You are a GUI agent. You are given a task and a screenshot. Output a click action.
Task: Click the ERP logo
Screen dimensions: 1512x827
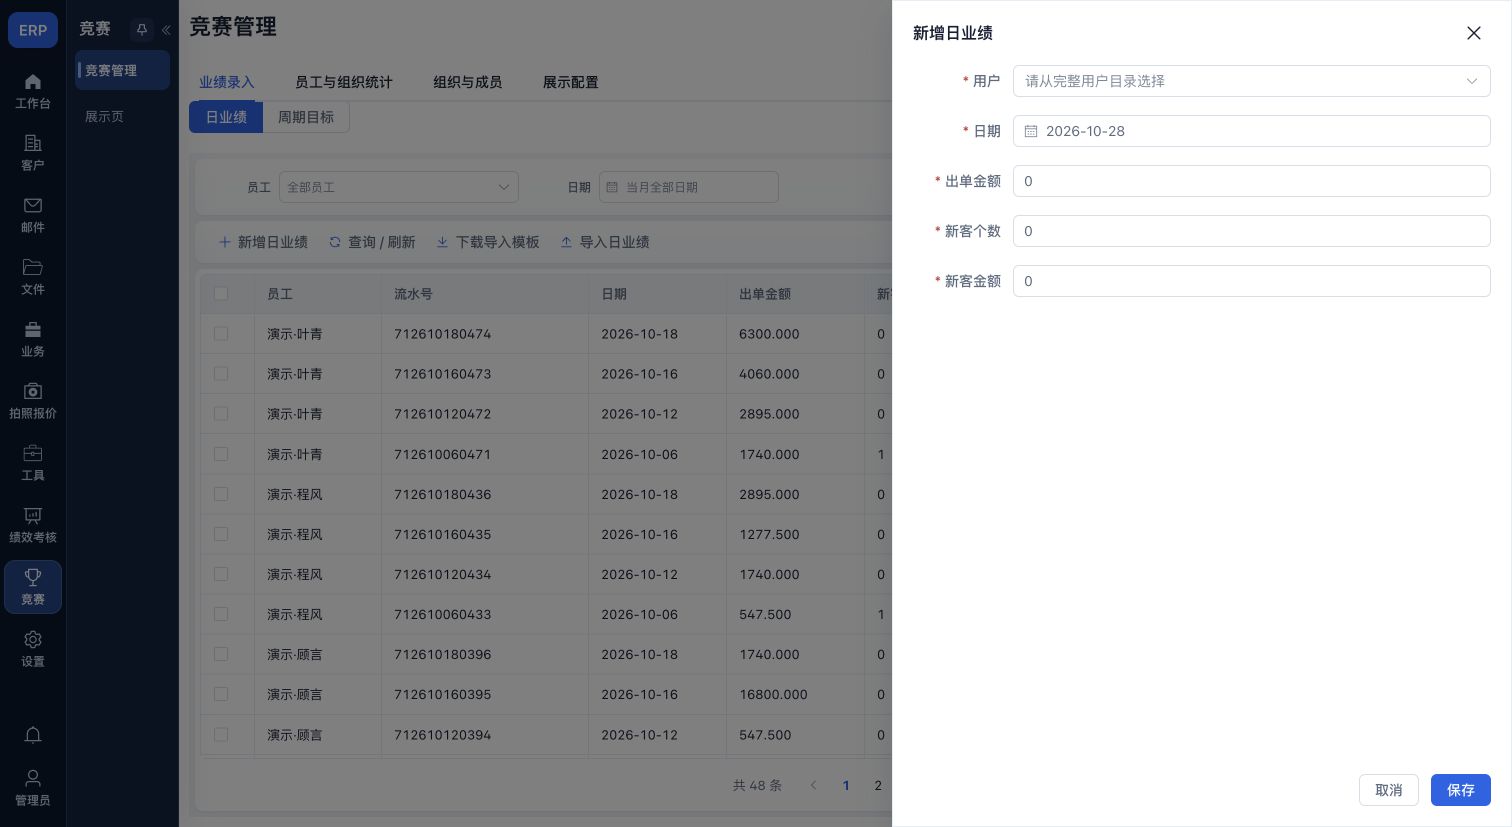(33, 30)
